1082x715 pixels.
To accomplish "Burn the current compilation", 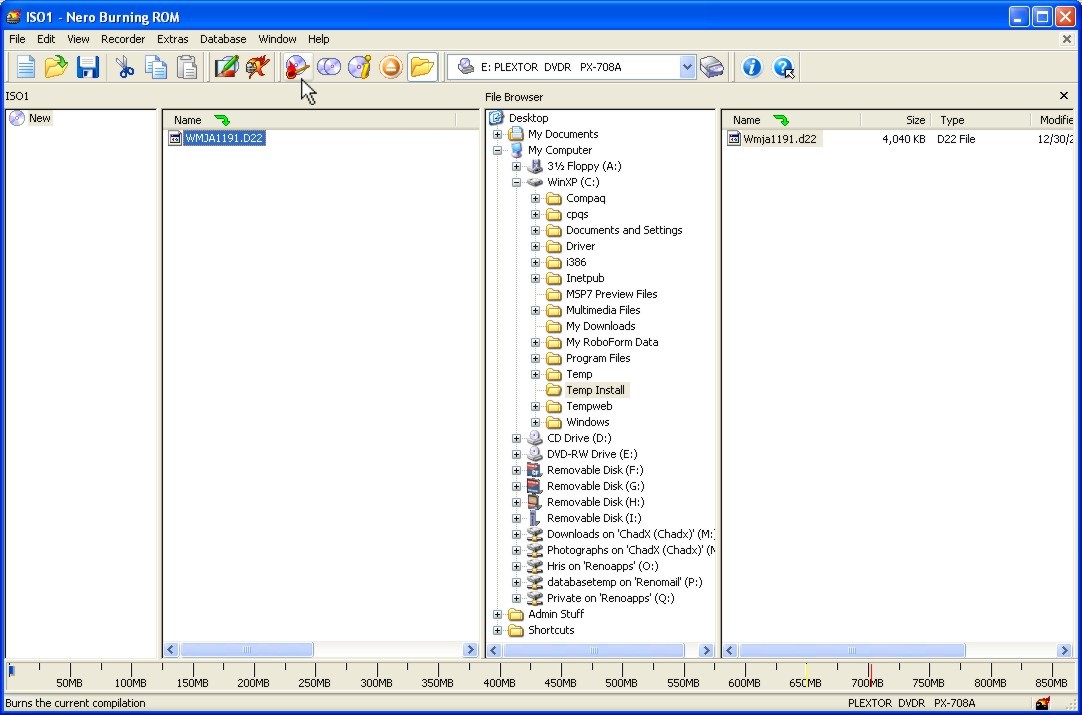I will click(x=297, y=67).
